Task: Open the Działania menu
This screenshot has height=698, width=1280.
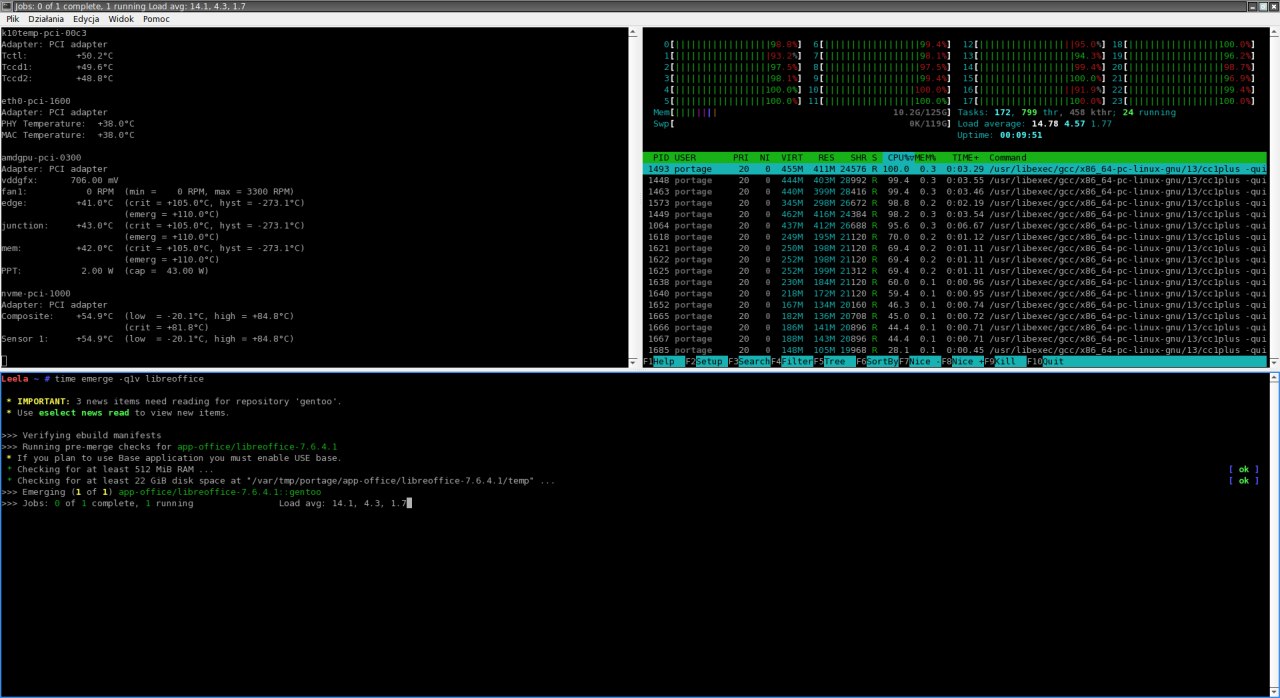Action: [x=46, y=18]
